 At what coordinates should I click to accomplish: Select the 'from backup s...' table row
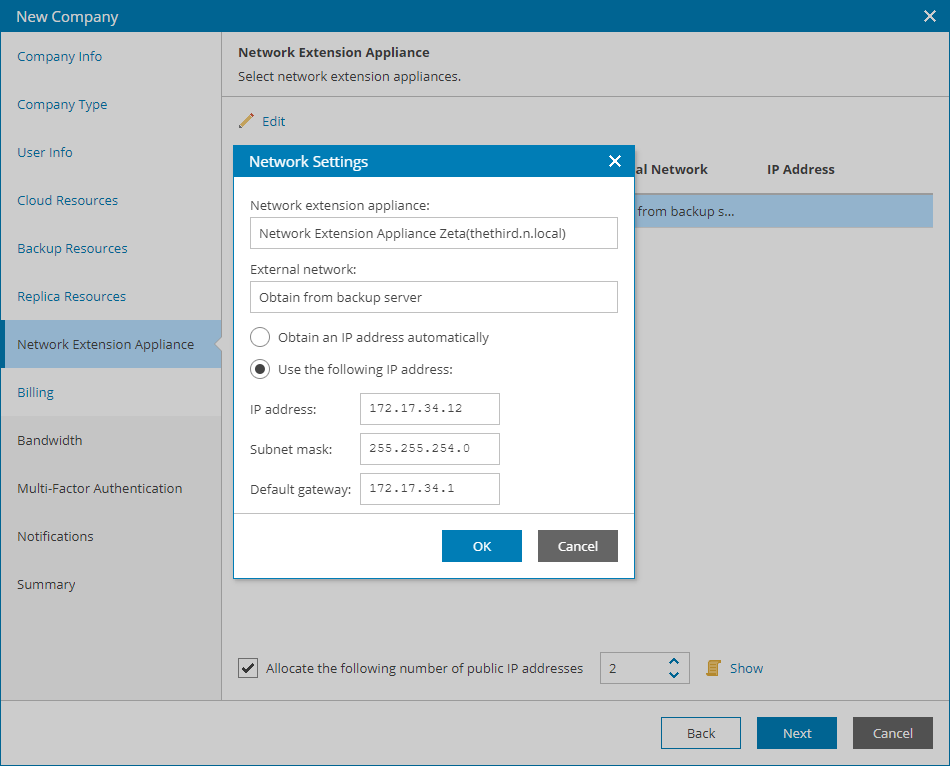pos(783,211)
